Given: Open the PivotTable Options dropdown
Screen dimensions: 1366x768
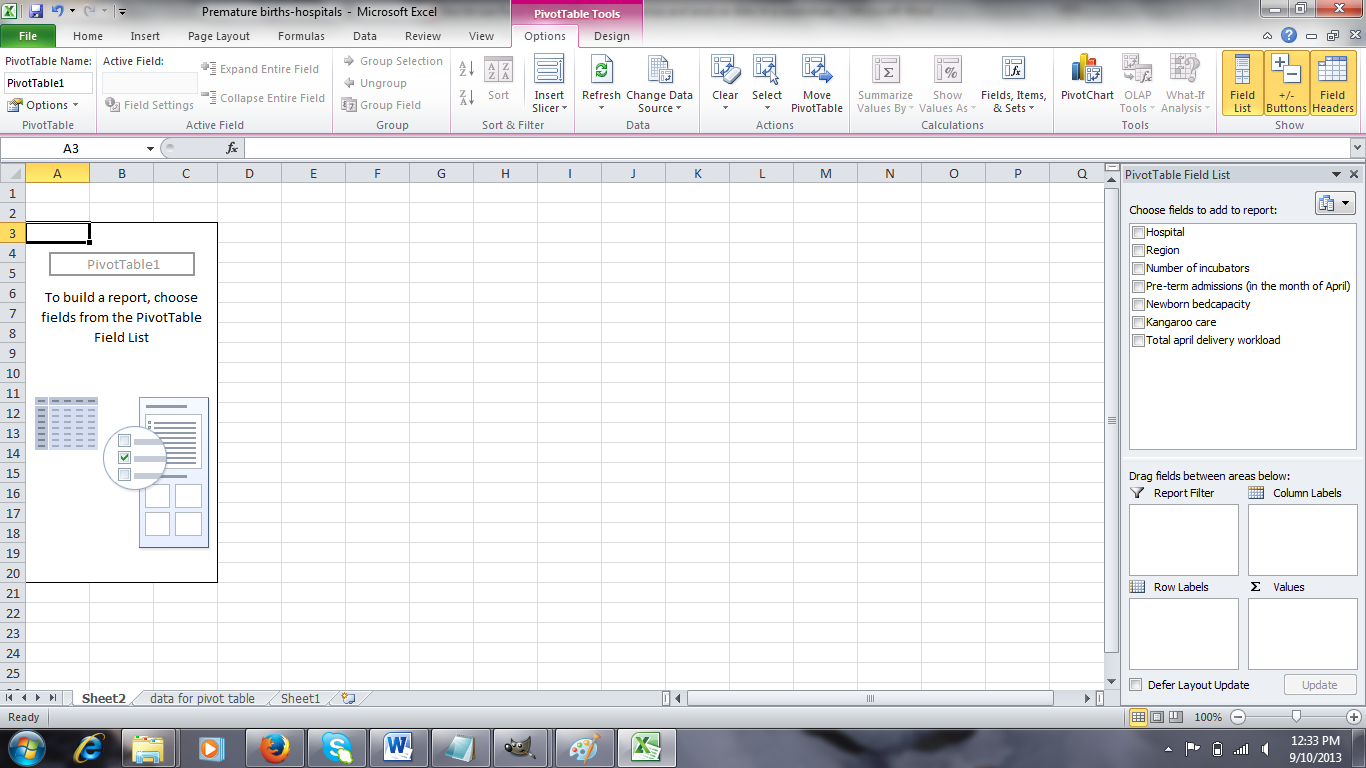Looking at the screenshot, I should 42,105.
